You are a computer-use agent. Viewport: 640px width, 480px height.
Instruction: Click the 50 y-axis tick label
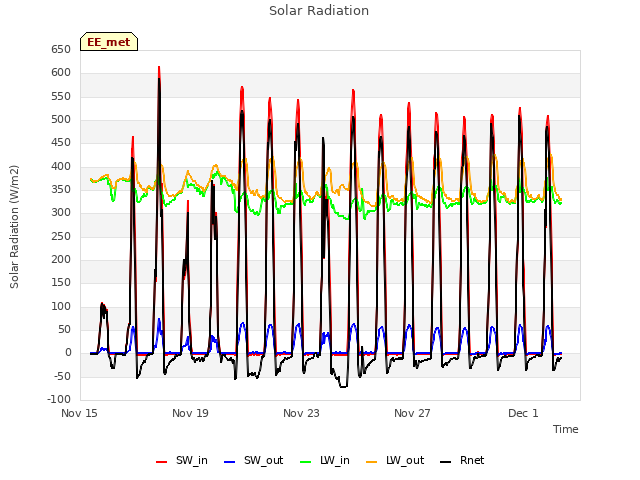click(x=64, y=330)
